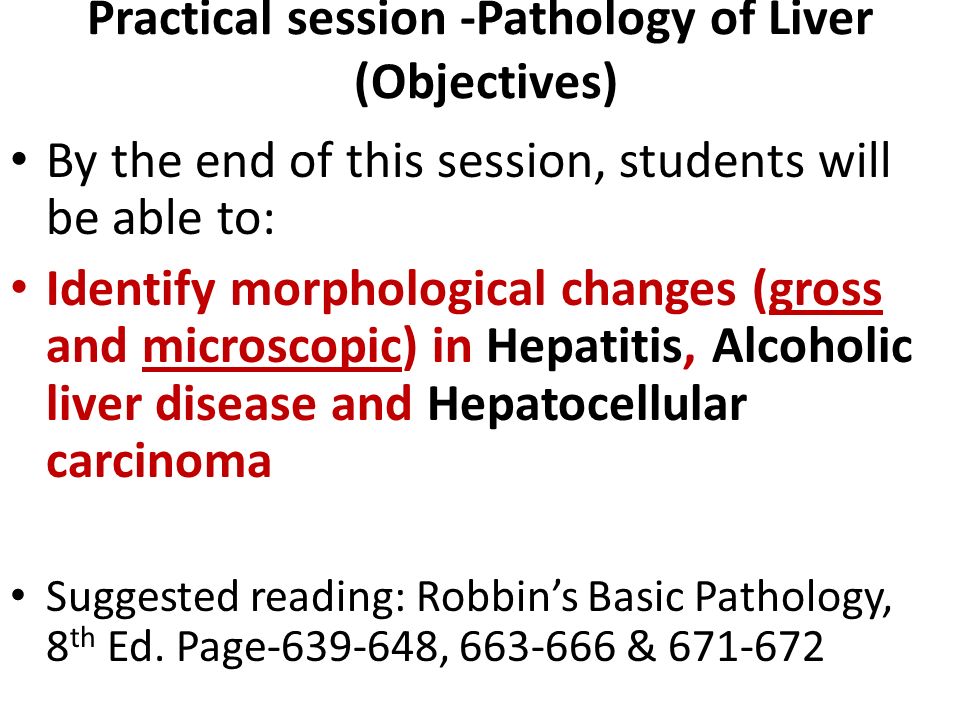Click the bullet before 'Suggested reading'
960x720 pixels.
click(19, 594)
